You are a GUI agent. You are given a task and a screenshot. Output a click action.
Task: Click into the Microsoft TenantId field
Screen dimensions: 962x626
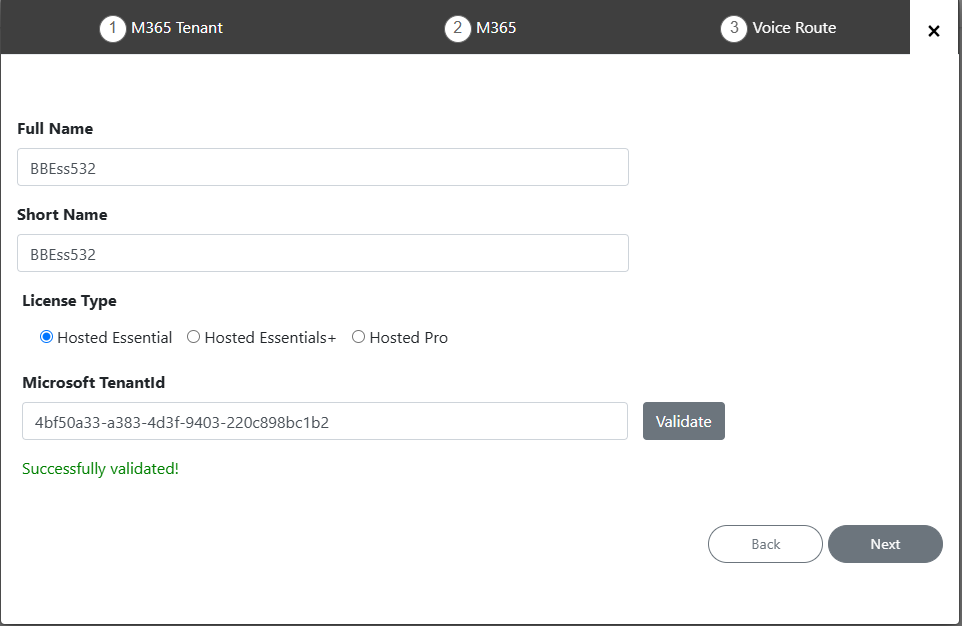pyautogui.click(x=325, y=421)
